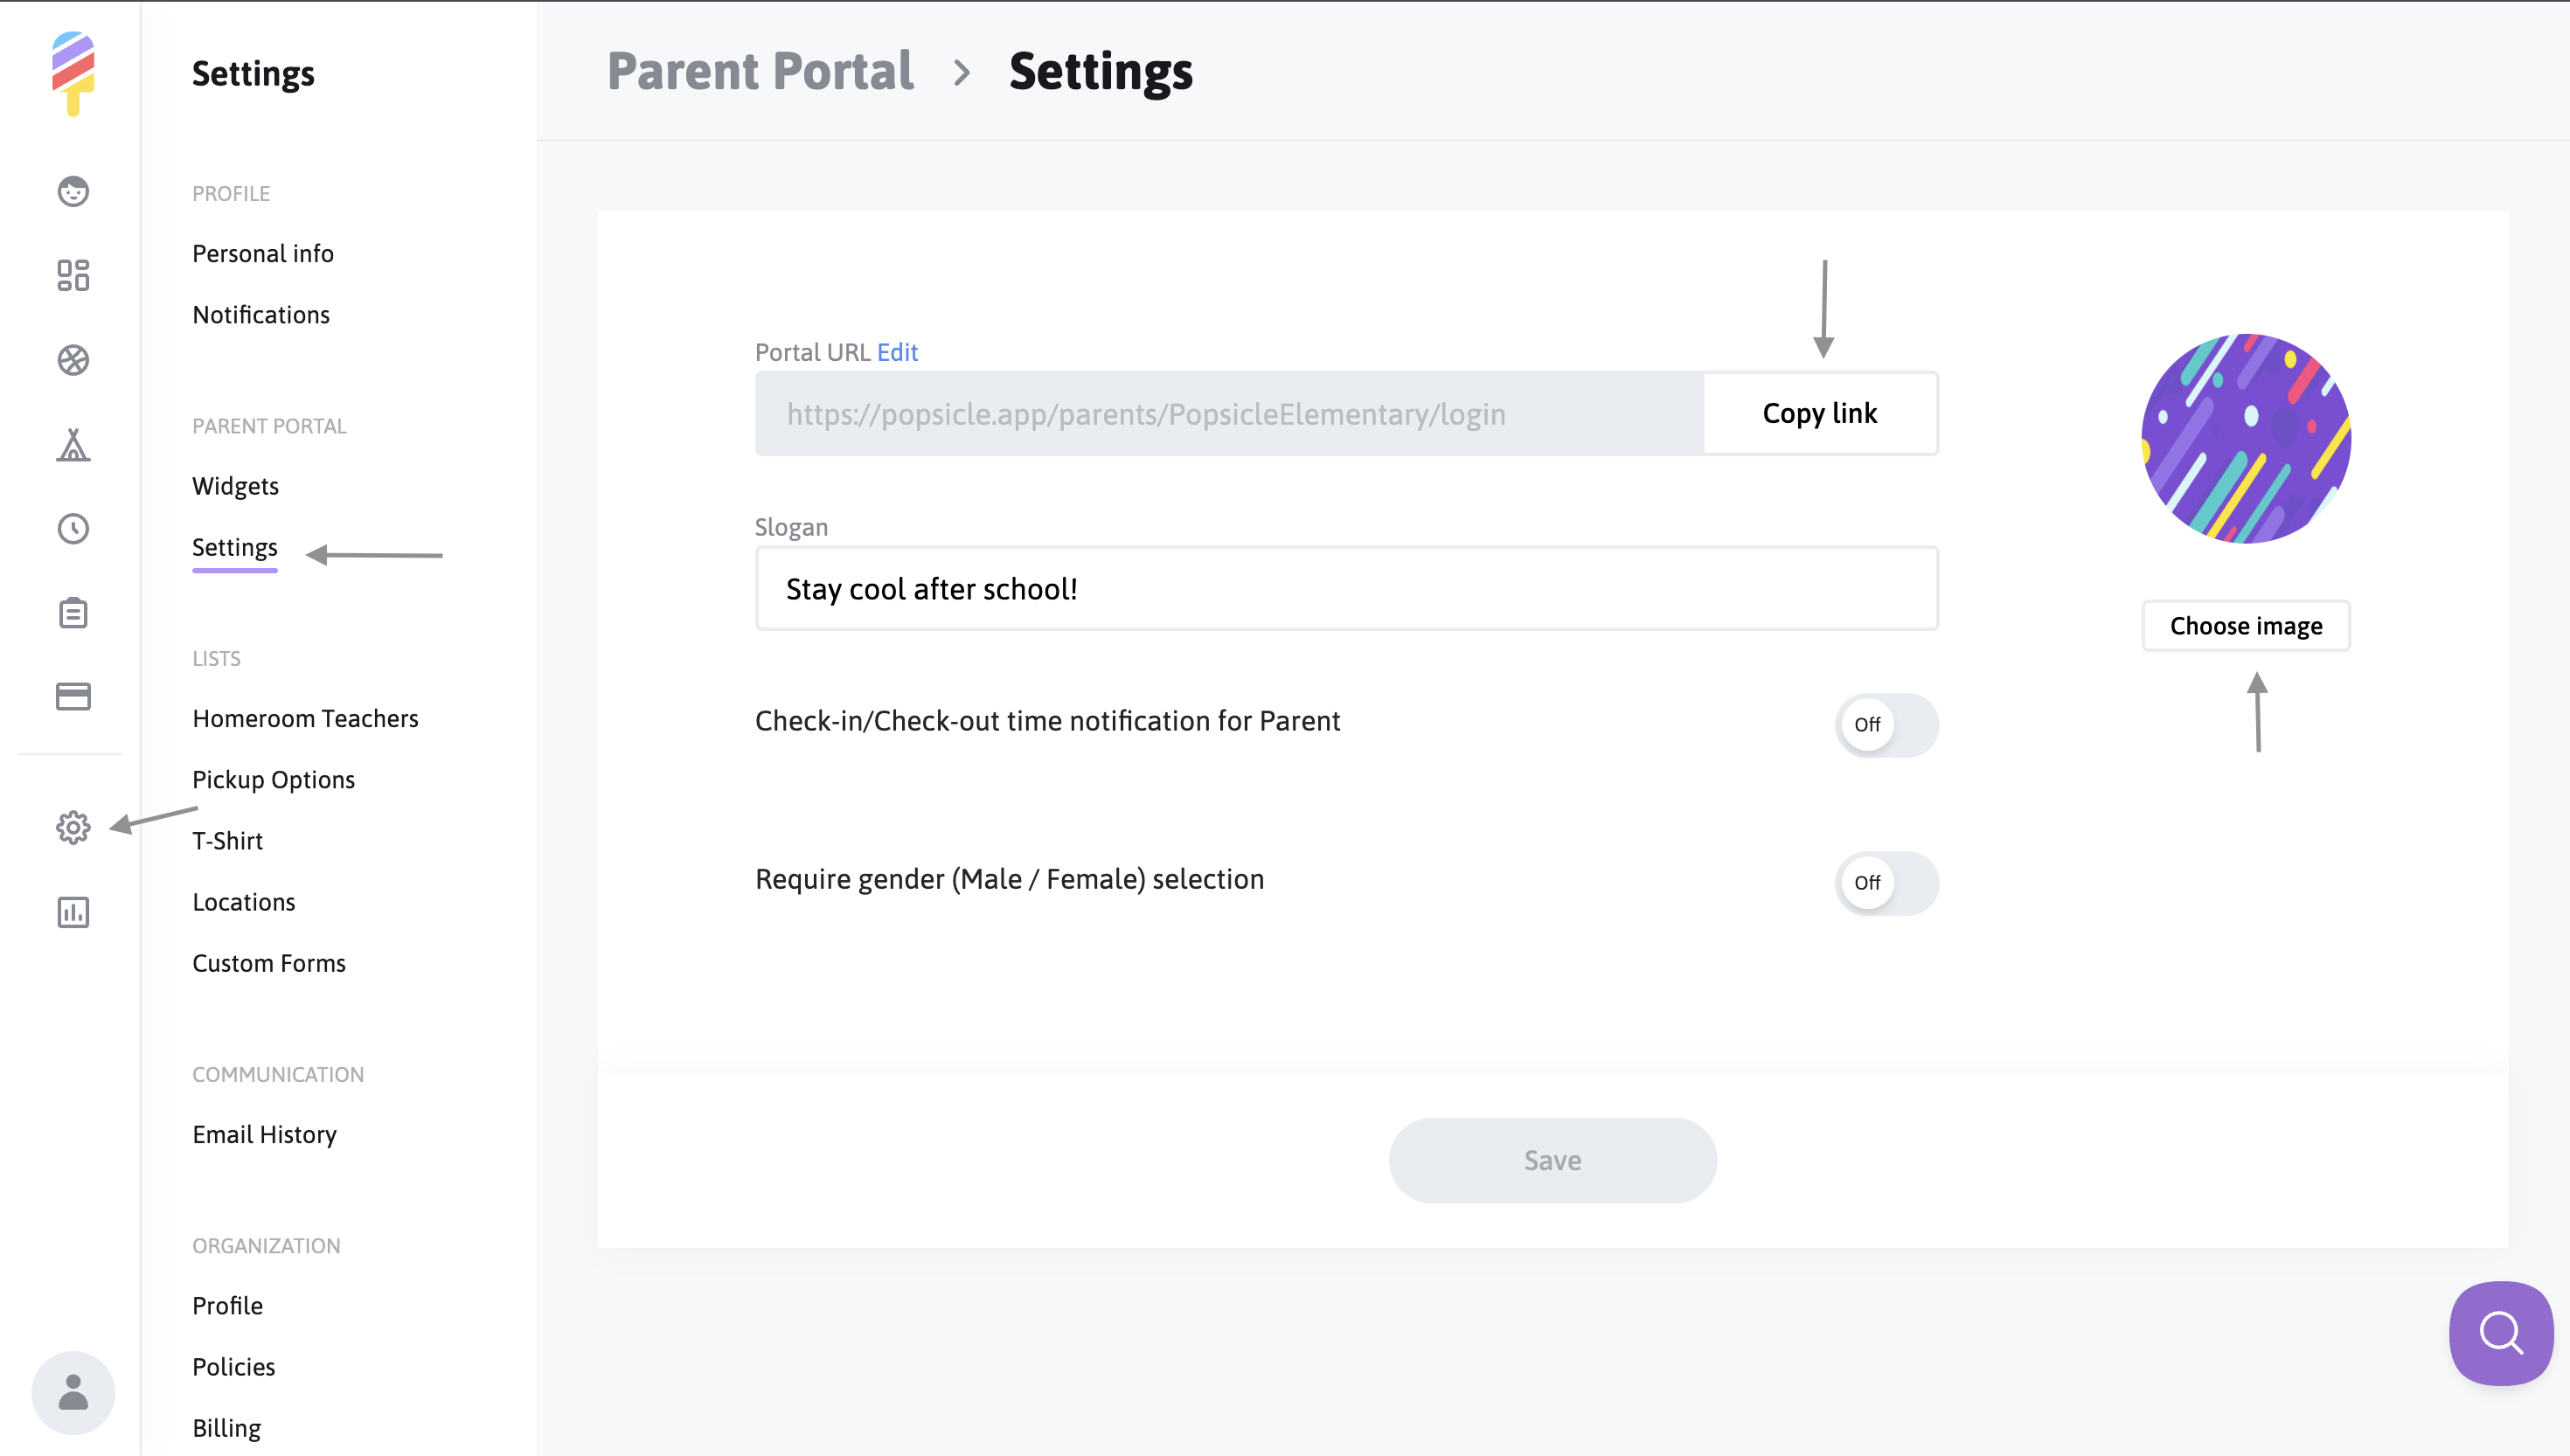Open the Popsicle logo home icon
The image size is (2570, 1456).
click(x=73, y=73)
